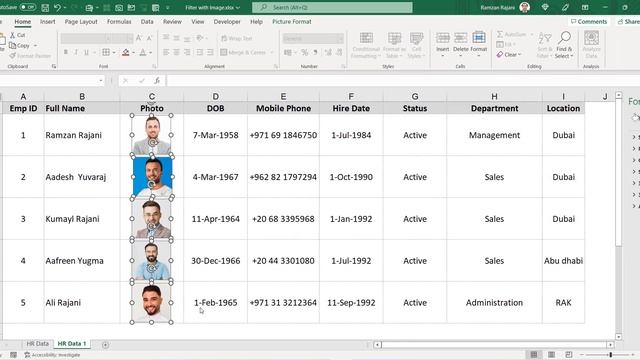Apply underline formatting
This screenshot has width=640, height=360.
pyautogui.click(x=86, y=52)
